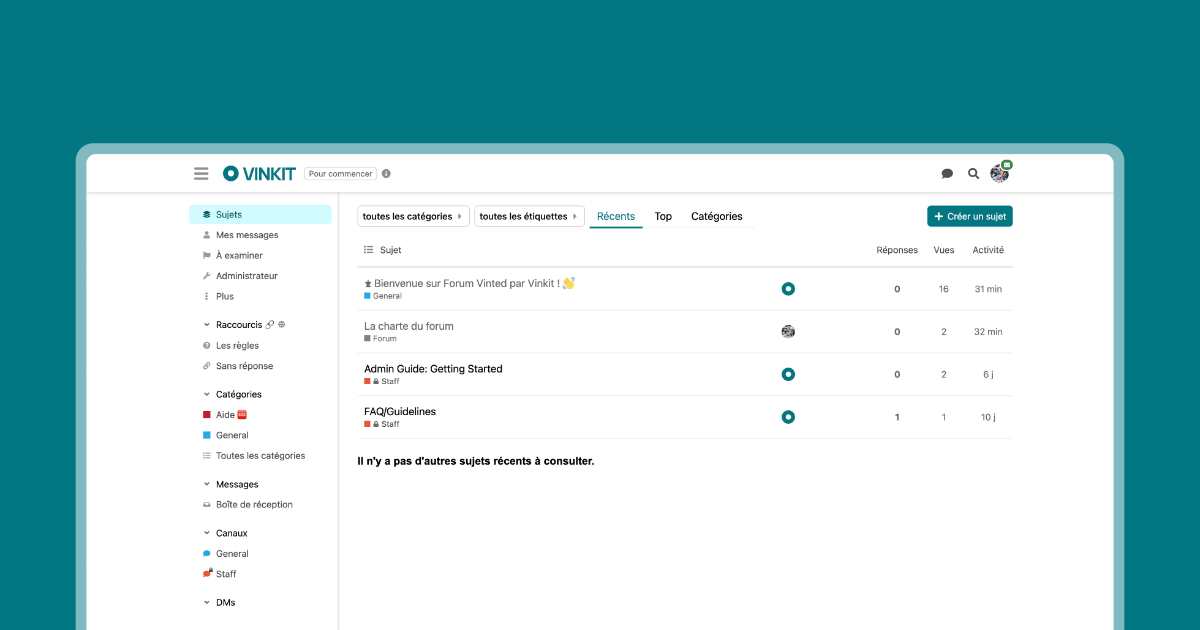Sort by the 'Vues' column header
This screenshot has height=630, width=1200.
[943, 250]
